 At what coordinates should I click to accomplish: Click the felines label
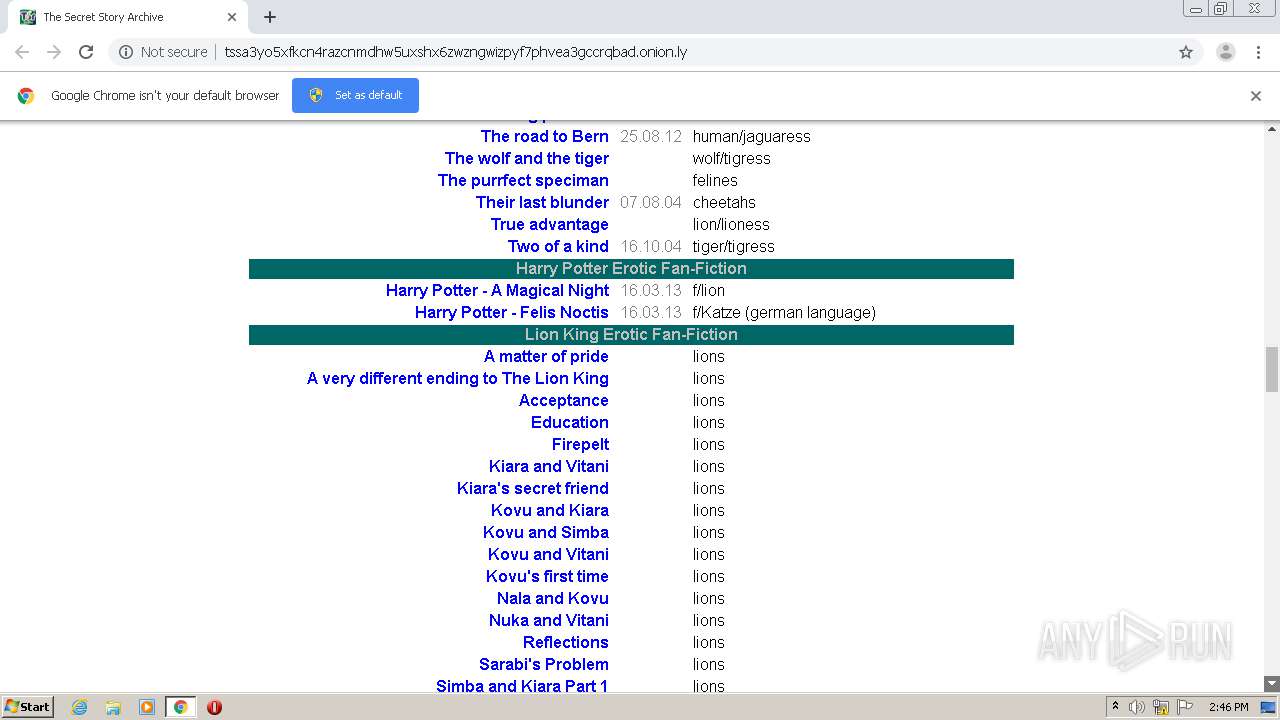[715, 180]
